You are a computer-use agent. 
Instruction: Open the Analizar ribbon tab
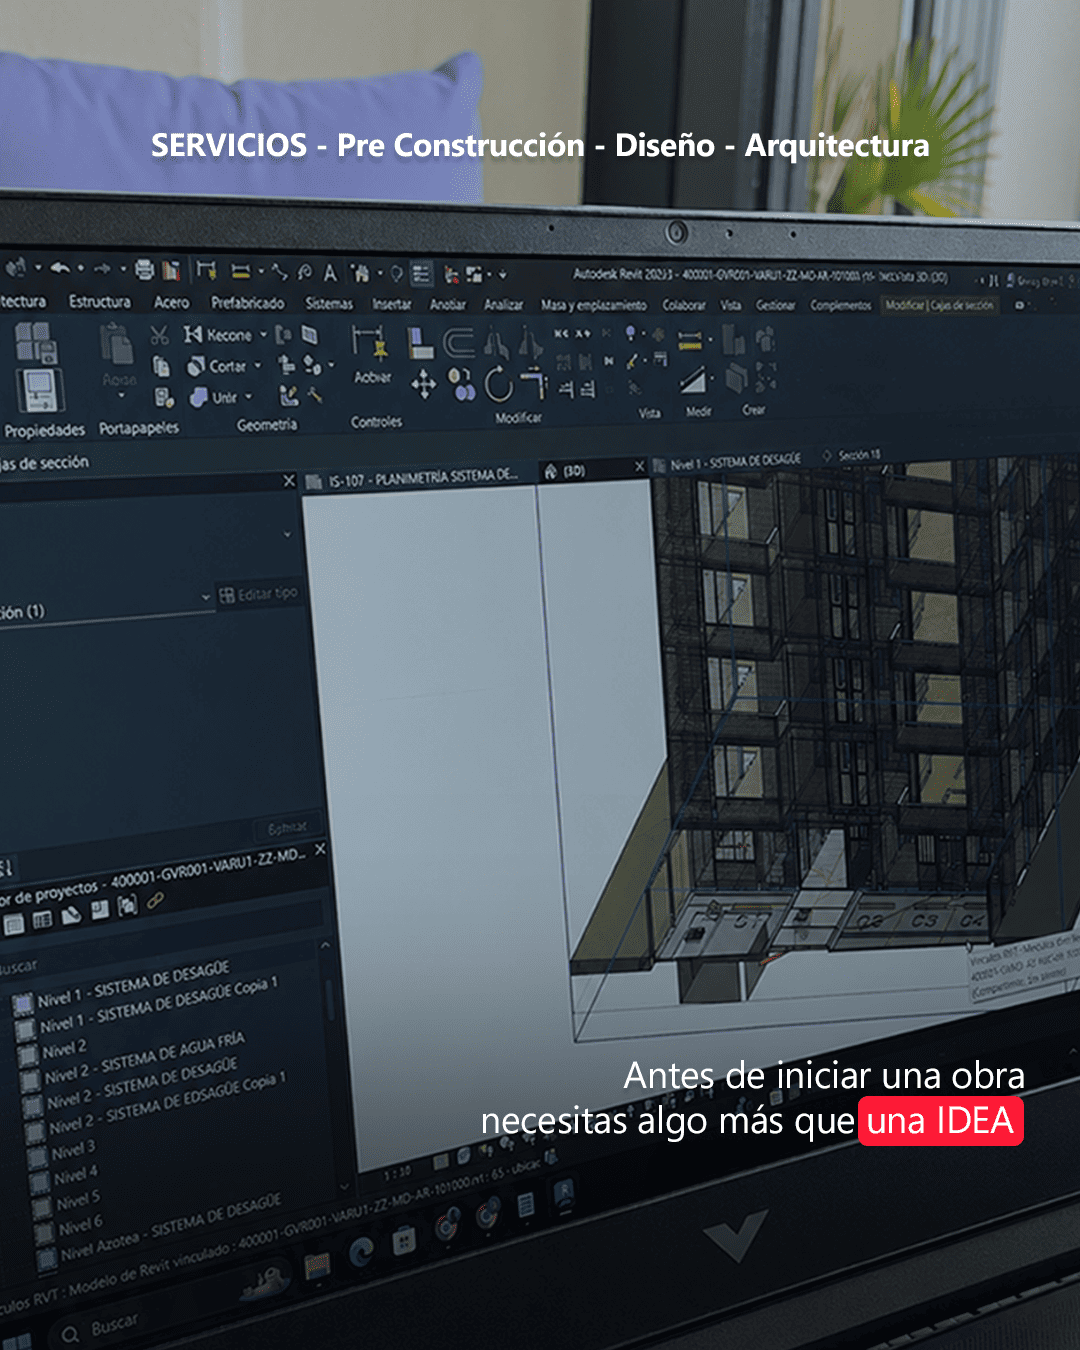point(504,305)
